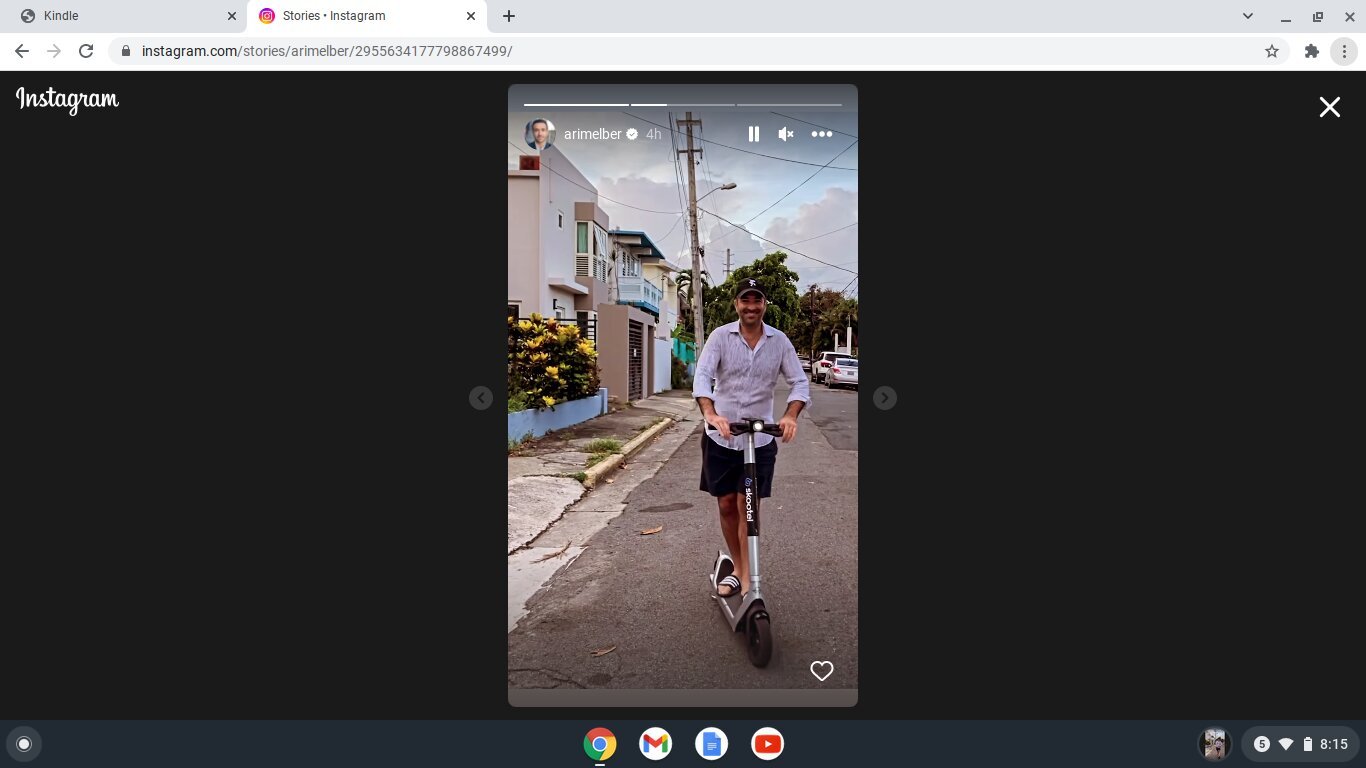This screenshot has height=768, width=1366.
Task: Pause the Instagram story
Action: tap(754, 134)
